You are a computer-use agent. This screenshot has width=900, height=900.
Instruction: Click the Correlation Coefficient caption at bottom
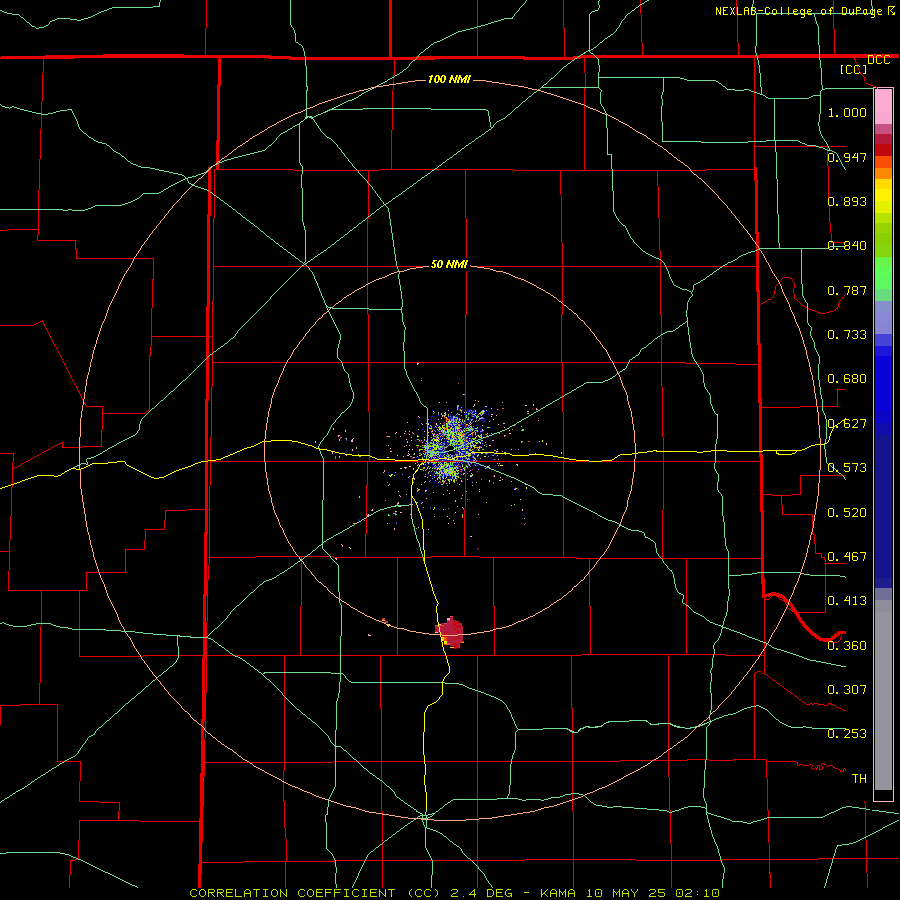tap(454, 893)
